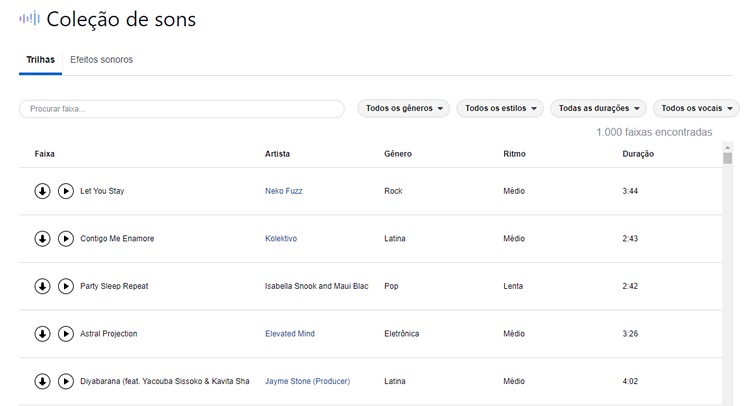Download the track Party Sleep Repeat

(x=42, y=286)
